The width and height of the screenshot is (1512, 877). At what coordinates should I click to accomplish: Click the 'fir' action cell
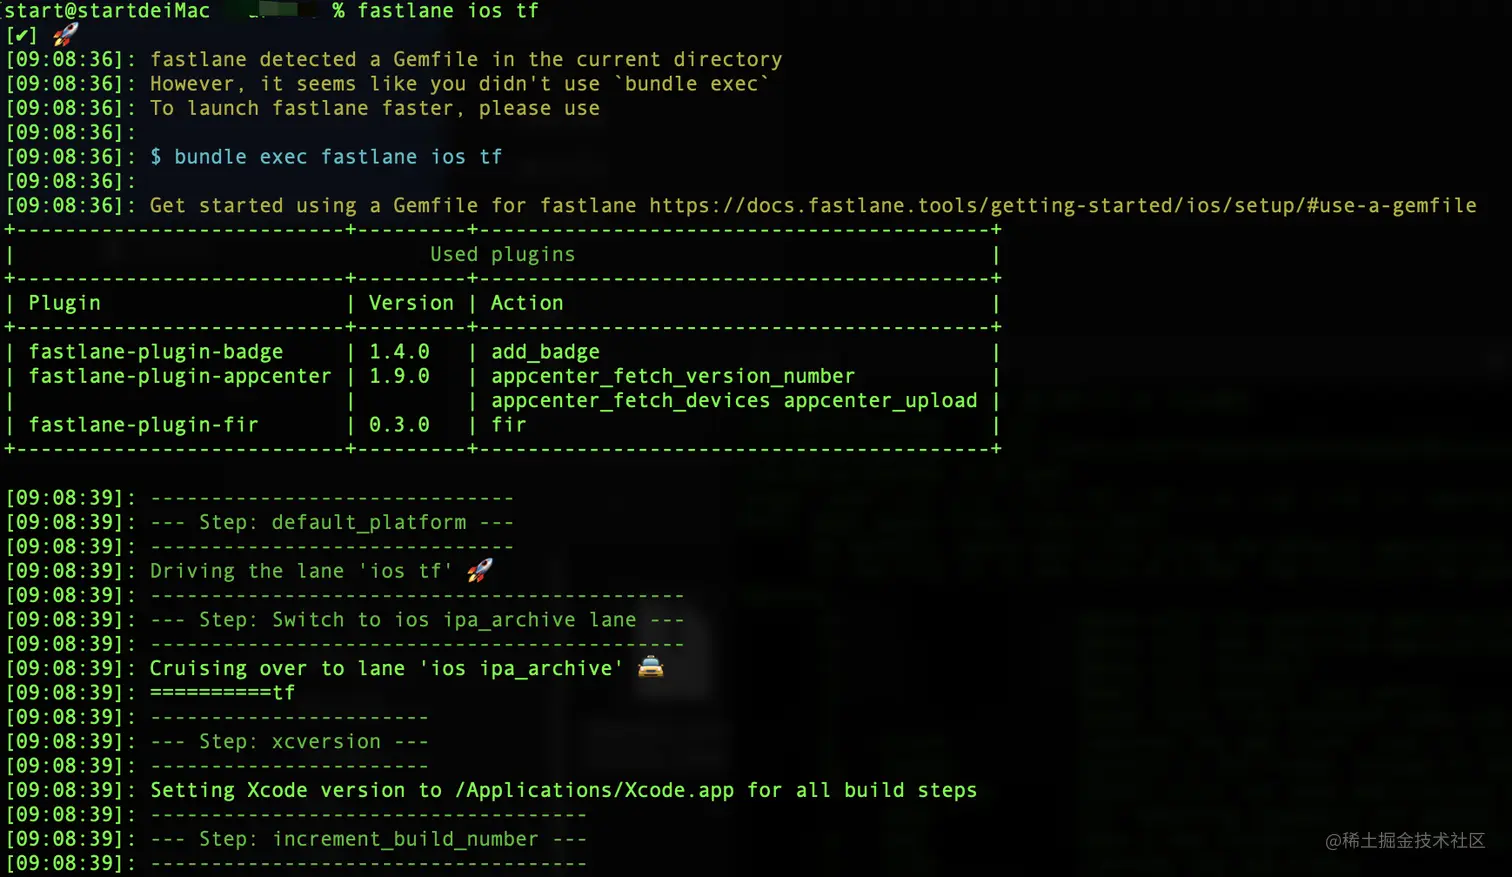click(509, 425)
